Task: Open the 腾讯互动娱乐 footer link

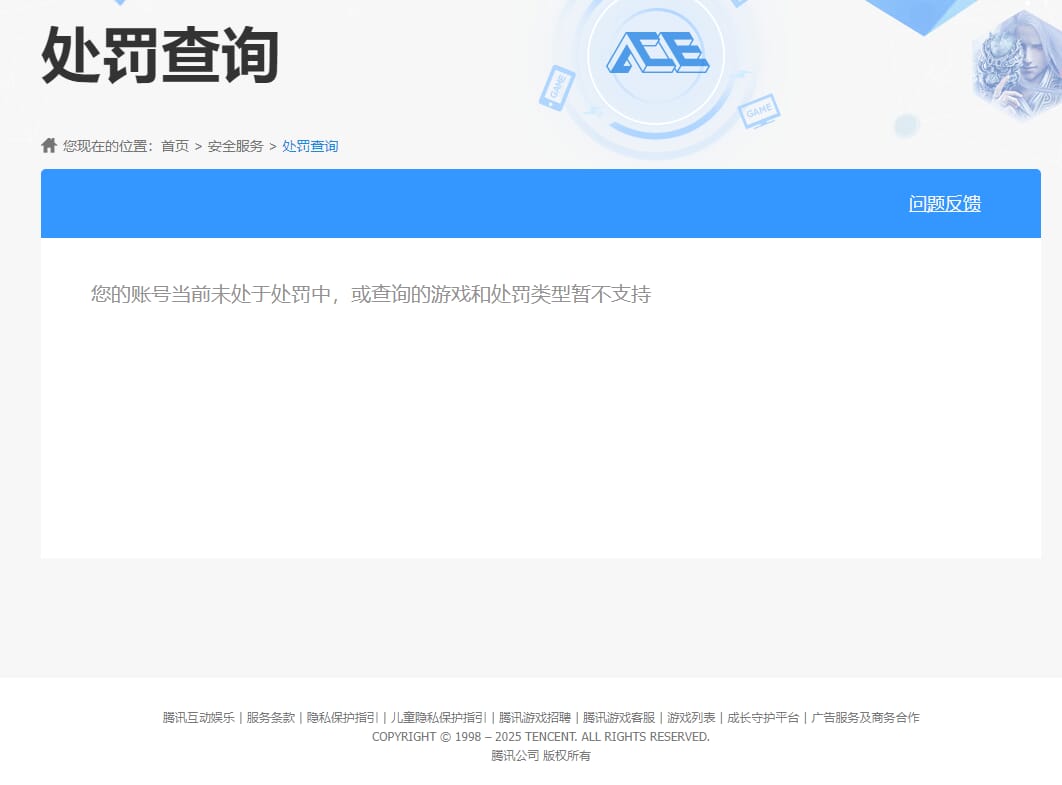Action: (x=198, y=718)
